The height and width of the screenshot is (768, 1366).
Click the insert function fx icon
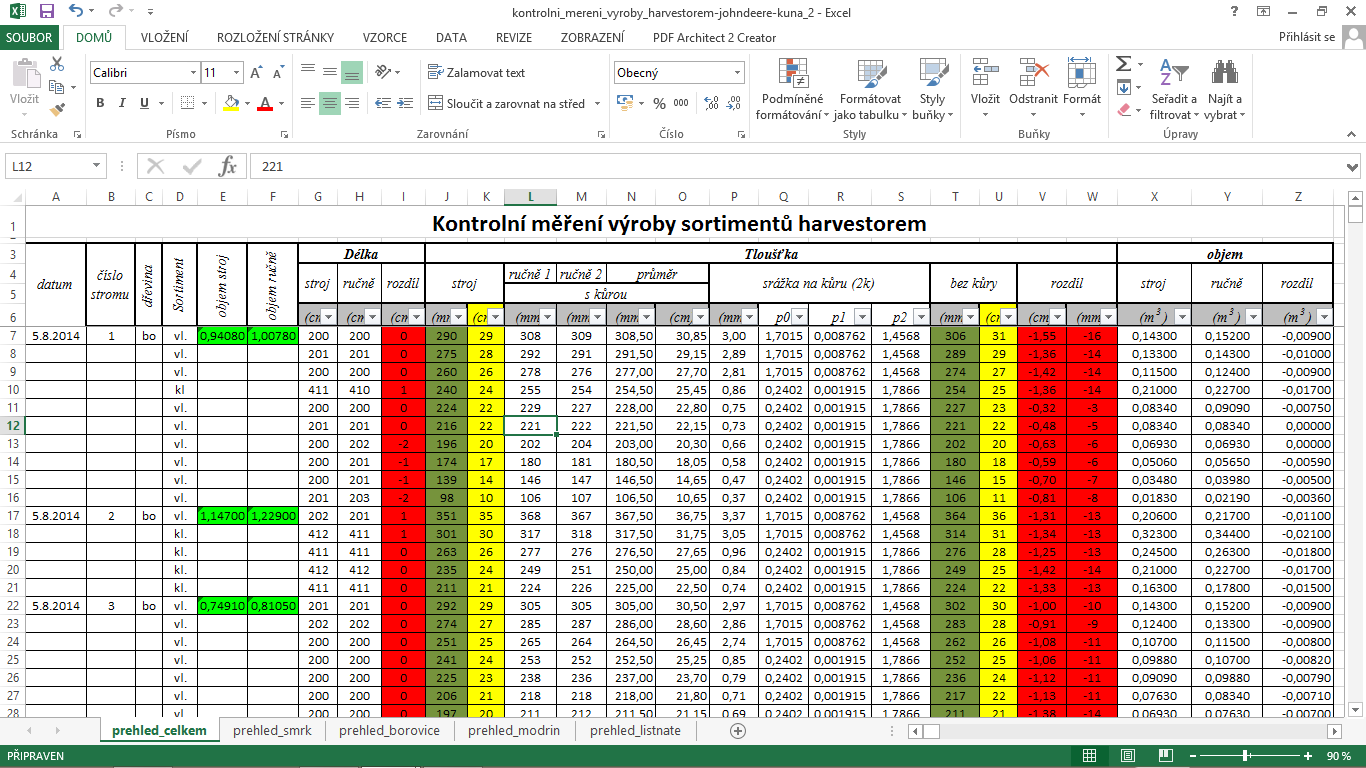[228, 166]
